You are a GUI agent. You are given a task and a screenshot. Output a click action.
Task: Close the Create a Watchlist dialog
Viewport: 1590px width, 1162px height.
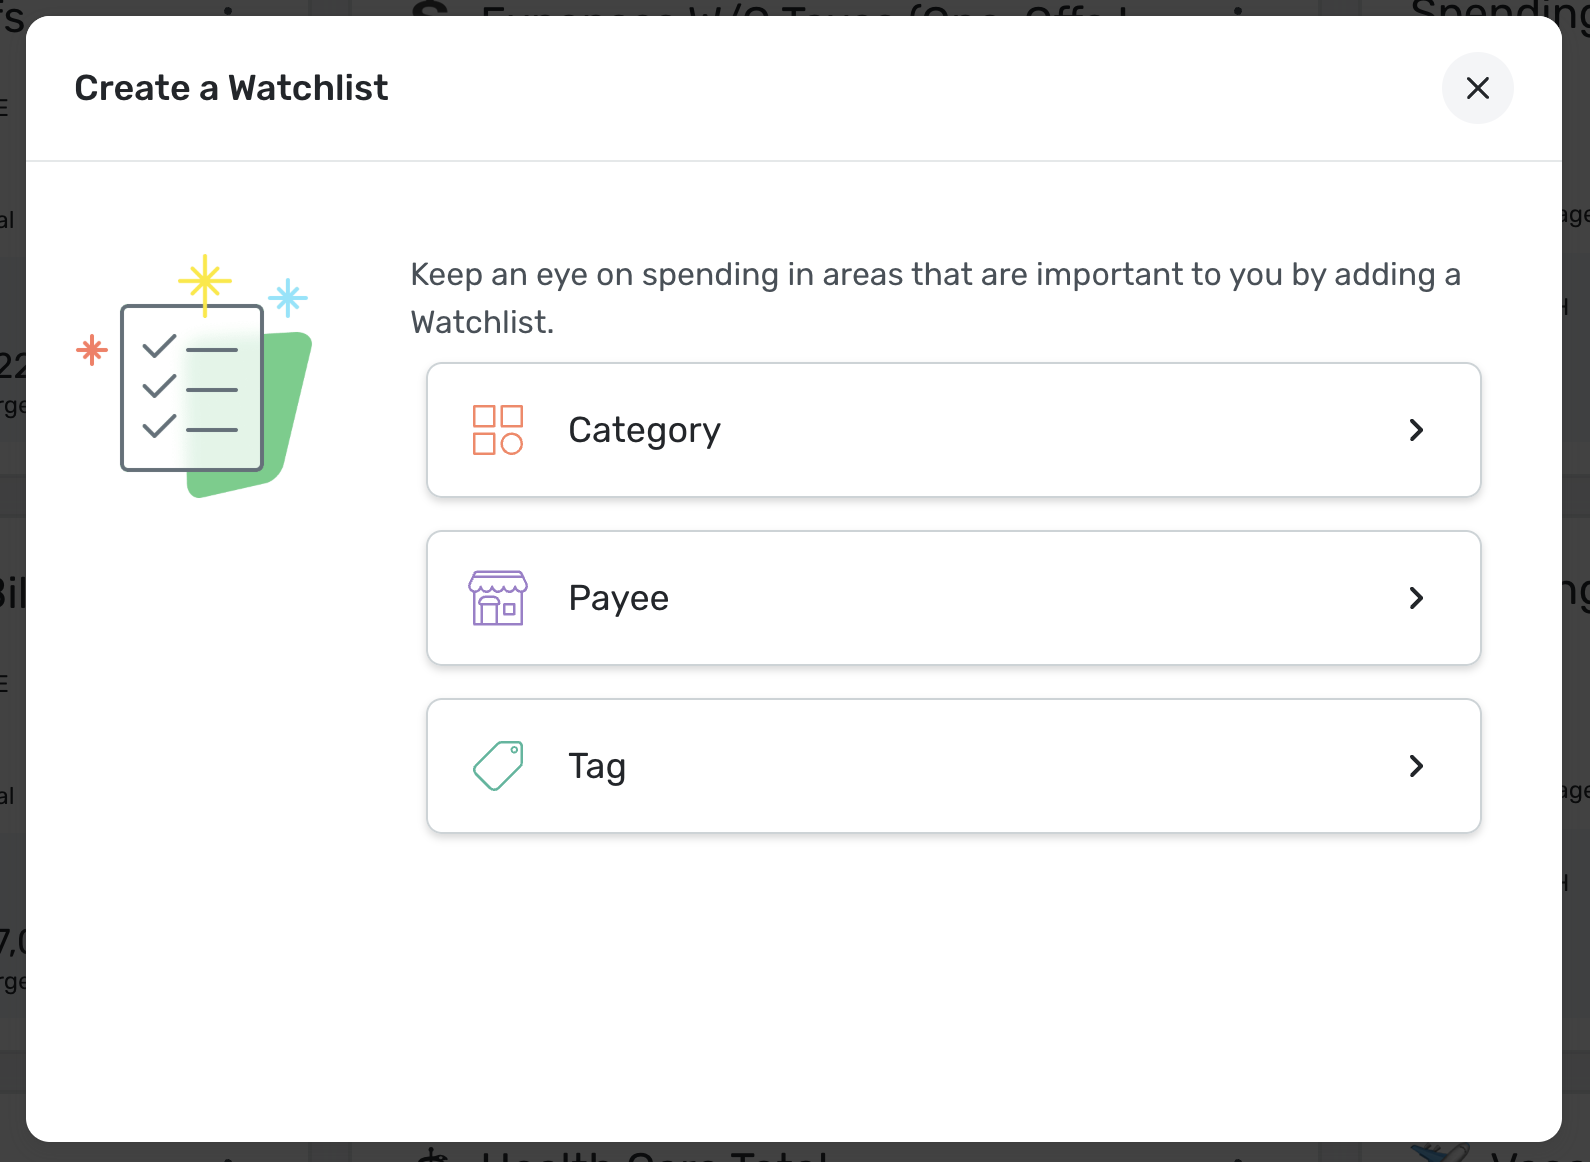coord(1477,88)
